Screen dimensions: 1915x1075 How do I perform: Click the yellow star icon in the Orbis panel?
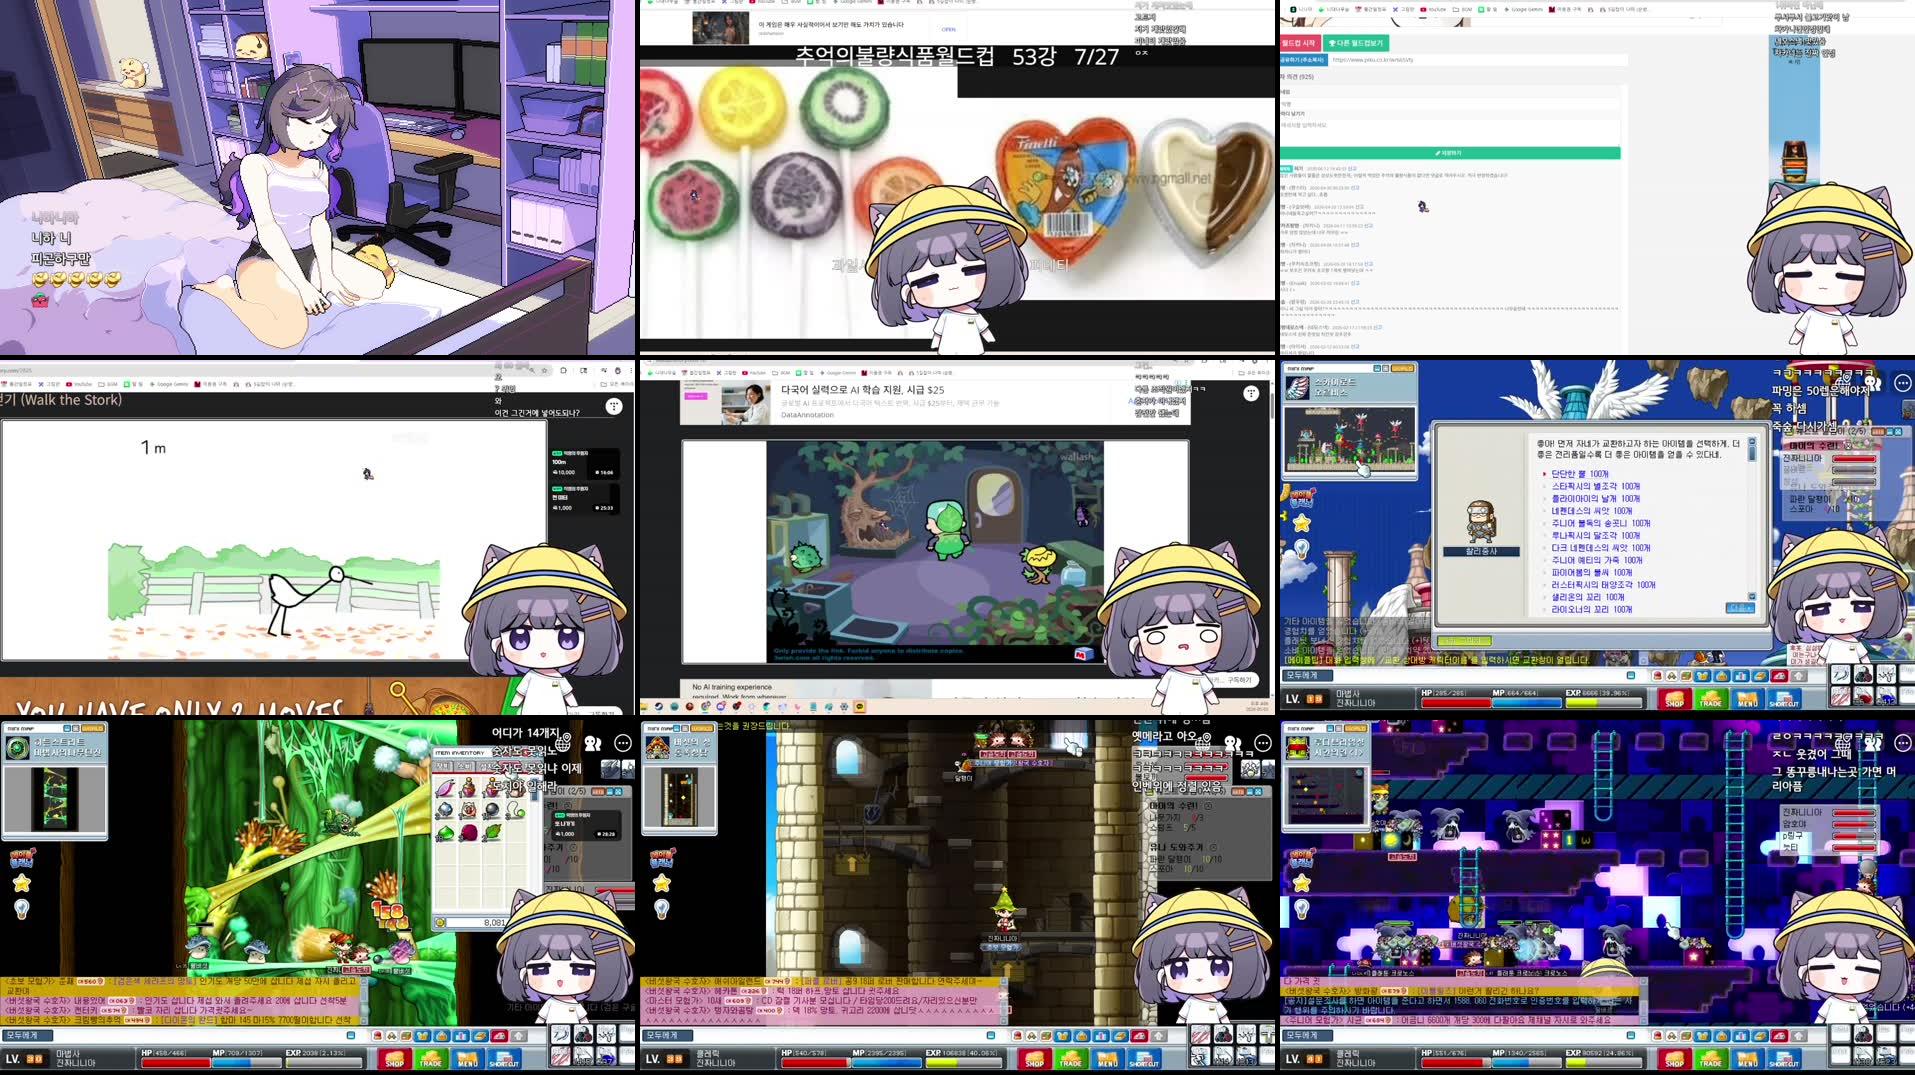[x=1301, y=523]
